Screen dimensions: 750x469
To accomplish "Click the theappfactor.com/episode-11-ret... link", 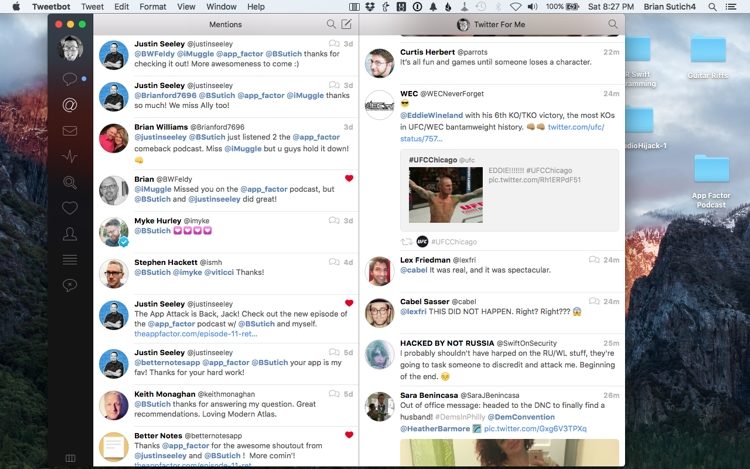I will click(x=196, y=334).
